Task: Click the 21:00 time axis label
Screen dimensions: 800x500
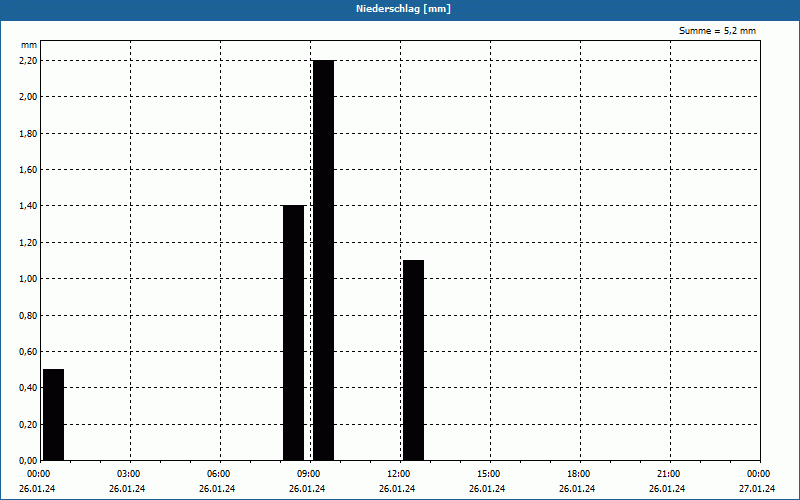Action: (669, 474)
